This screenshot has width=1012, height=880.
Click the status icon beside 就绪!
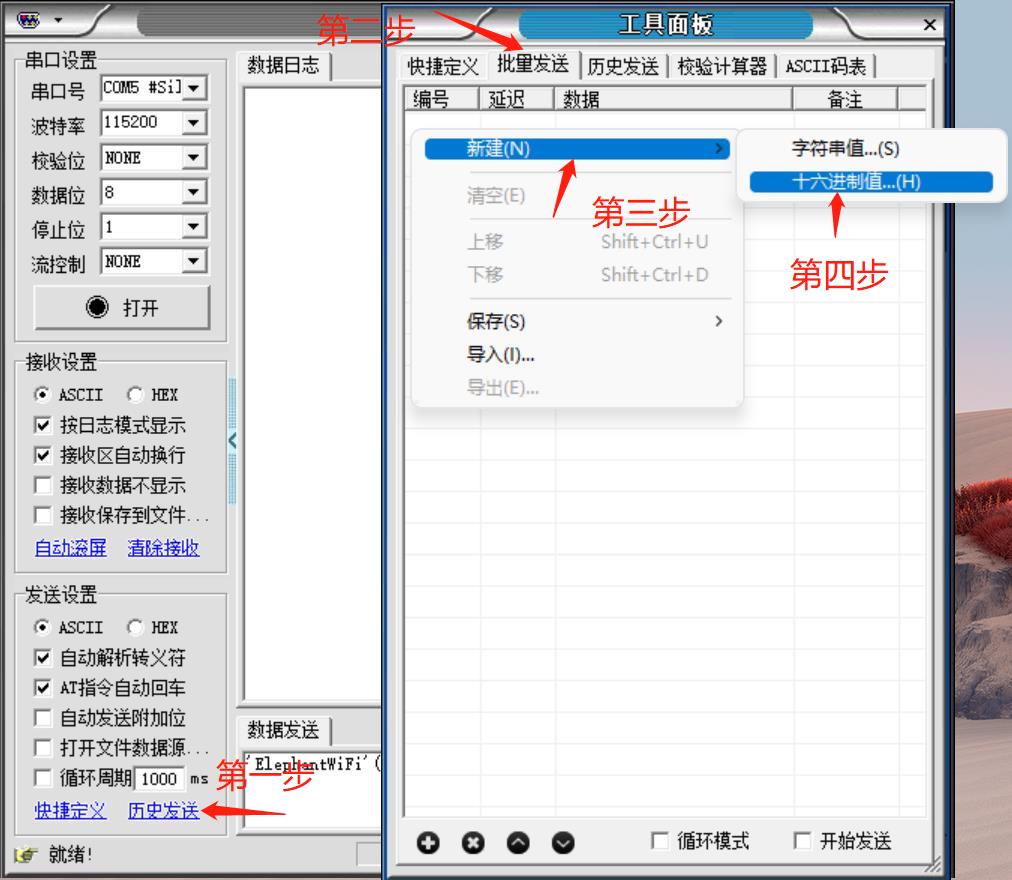(25, 855)
